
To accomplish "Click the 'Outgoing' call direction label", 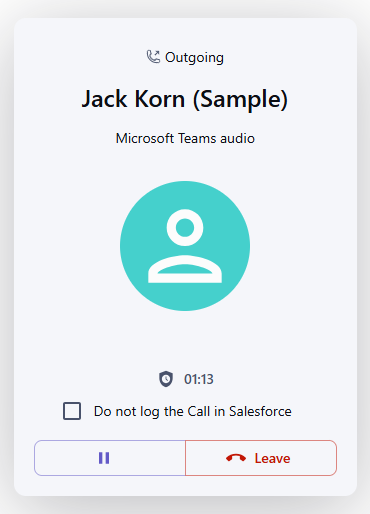I will click(x=194, y=57).
